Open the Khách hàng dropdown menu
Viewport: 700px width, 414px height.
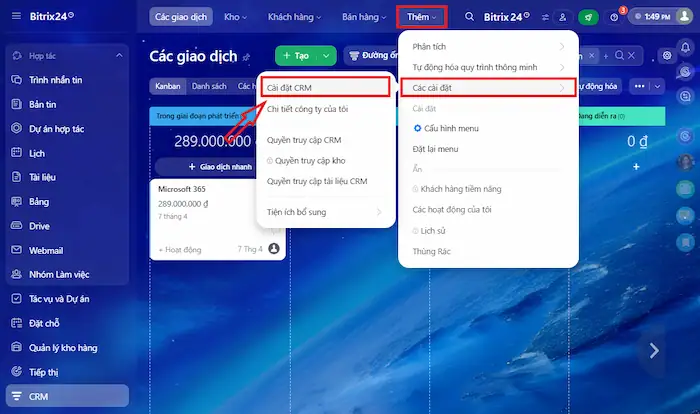point(294,17)
